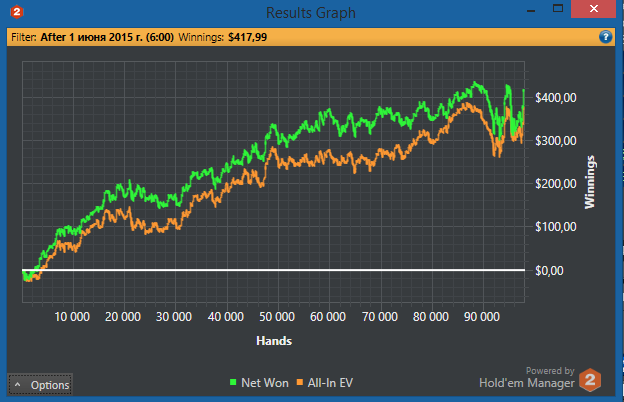This screenshot has height=402, width=624.
Task: Click the 50 000 hands axis label
Action: click(277, 317)
